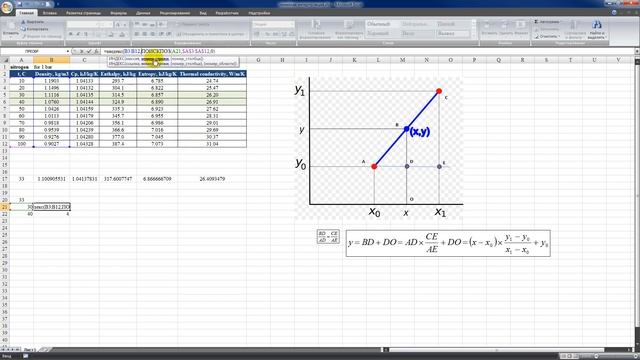Select the Лист1 sheet tab
Image resolution: width=640 pixels, height=360 pixels.
click(x=29, y=350)
